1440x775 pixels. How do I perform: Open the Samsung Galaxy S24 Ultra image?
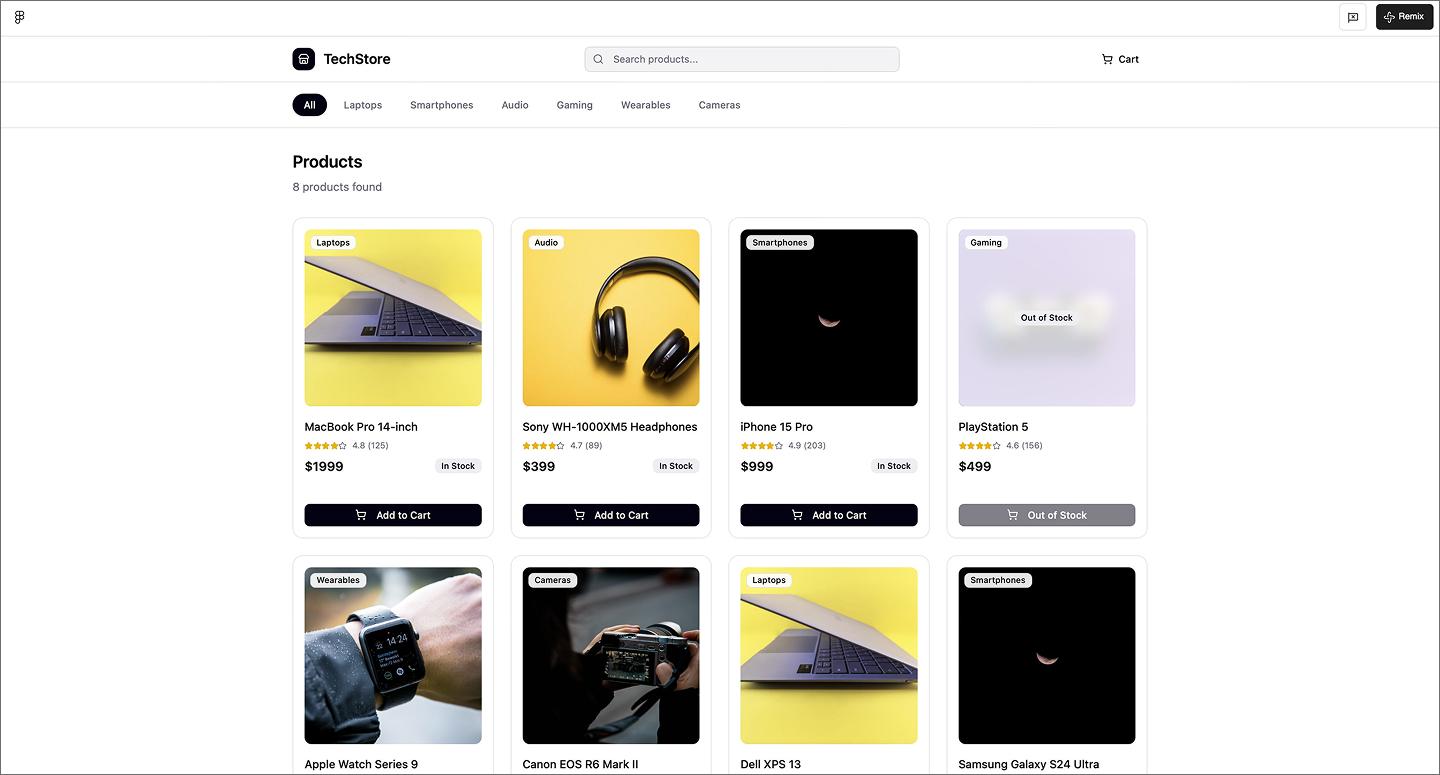[1047, 656]
